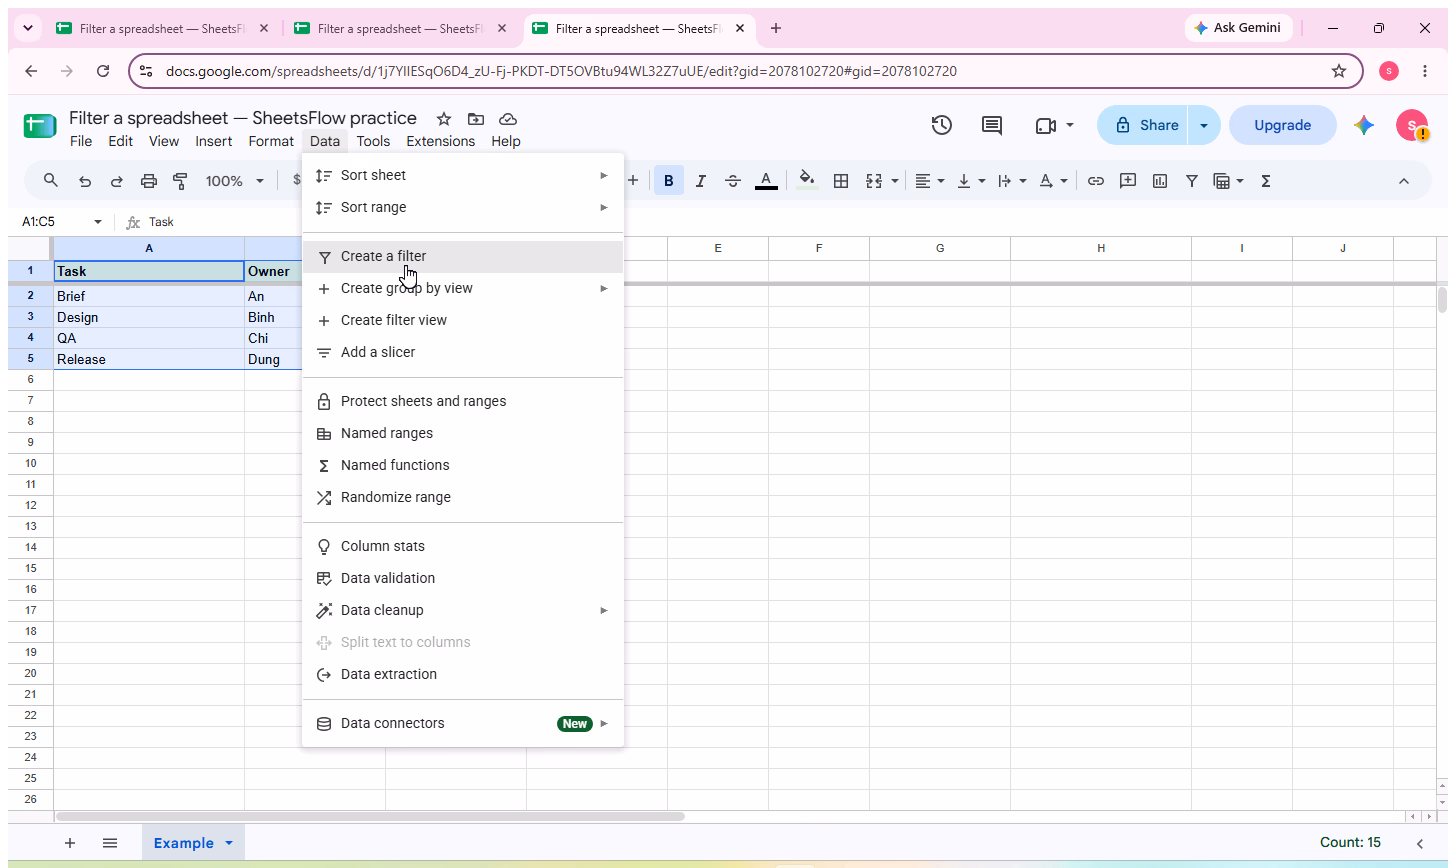Add a new sheet with plus
The height and width of the screenshot is (868, 1456).
pos(70,843)
